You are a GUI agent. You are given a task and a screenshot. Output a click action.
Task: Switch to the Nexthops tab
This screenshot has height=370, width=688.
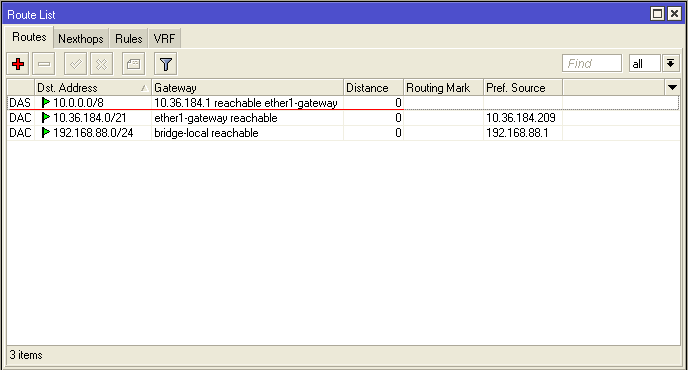pos(81,39)
